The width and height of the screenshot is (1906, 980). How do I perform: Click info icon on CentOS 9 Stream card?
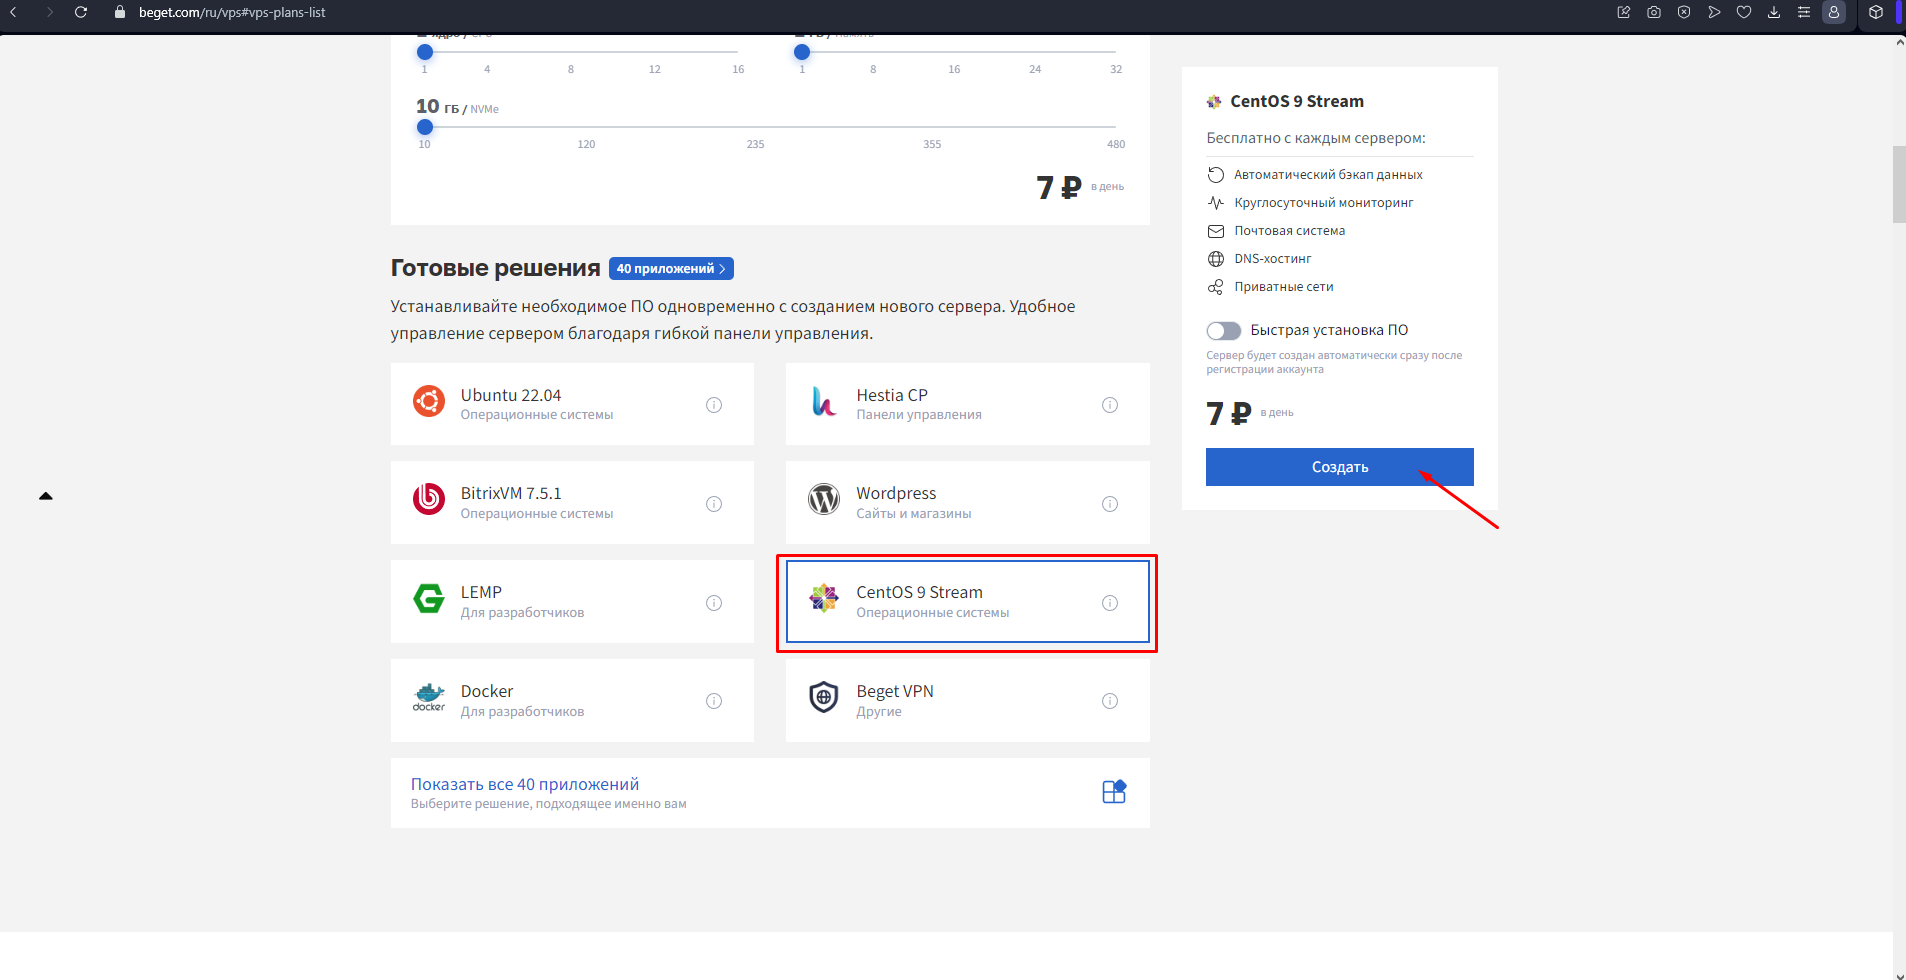[1110, 603]
